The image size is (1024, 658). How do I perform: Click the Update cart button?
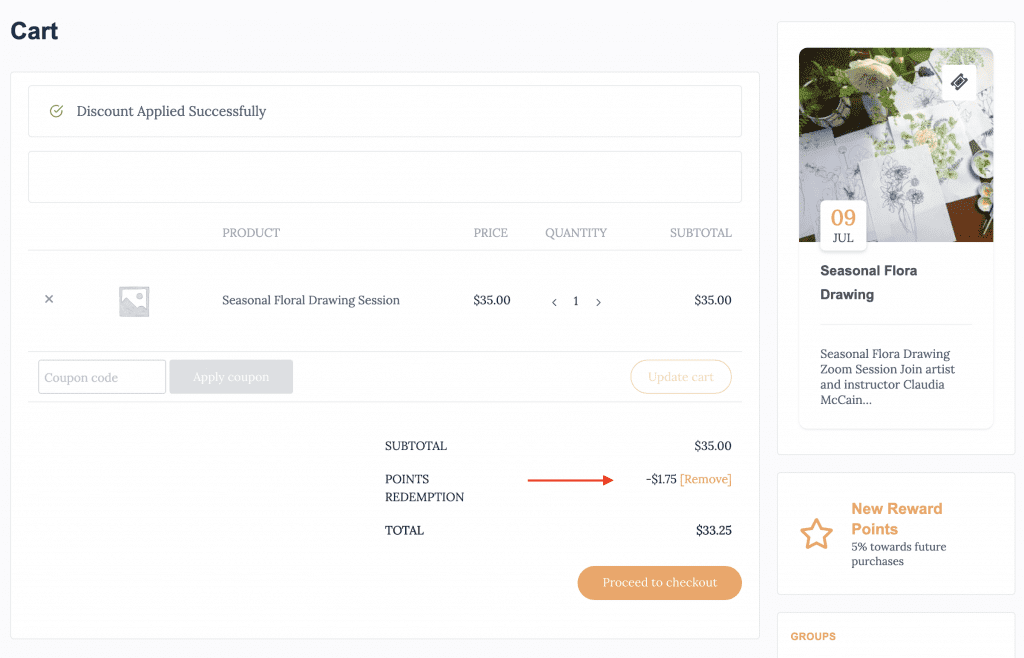(x=680, y=377)
